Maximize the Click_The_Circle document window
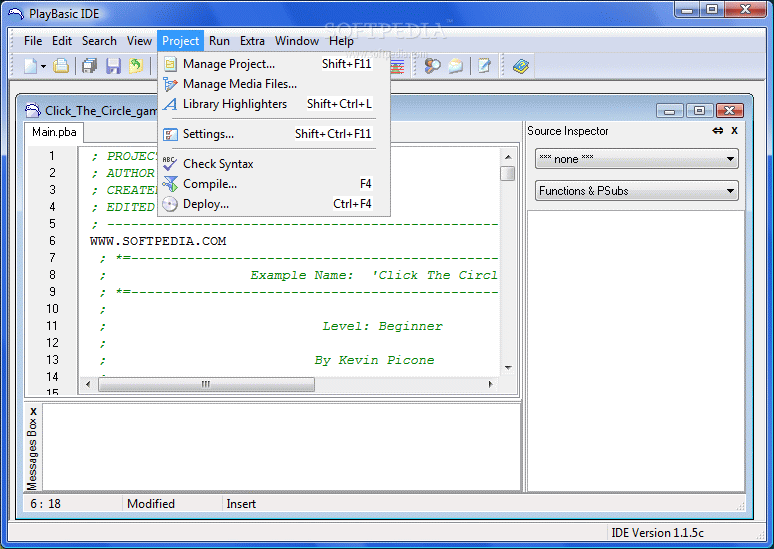Image resolution: width=774 pixels, height=549 pixels. (699, 111)
